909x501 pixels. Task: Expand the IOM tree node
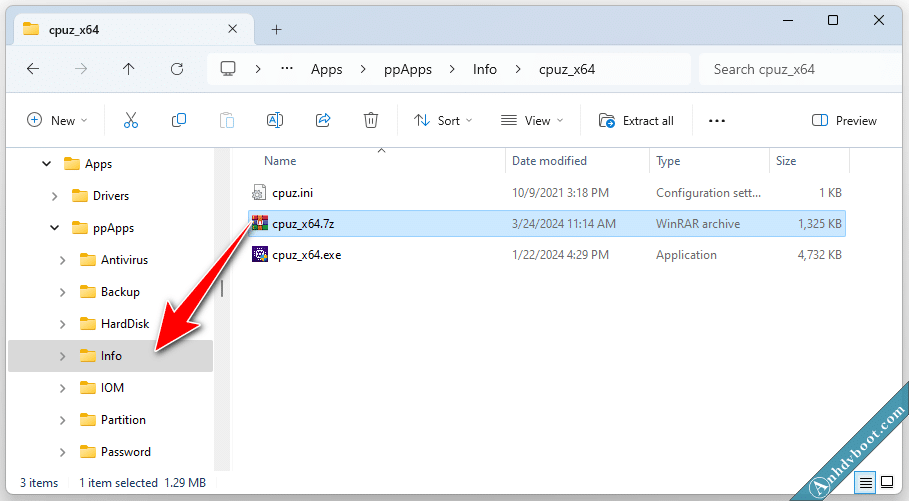click(63, 388)
